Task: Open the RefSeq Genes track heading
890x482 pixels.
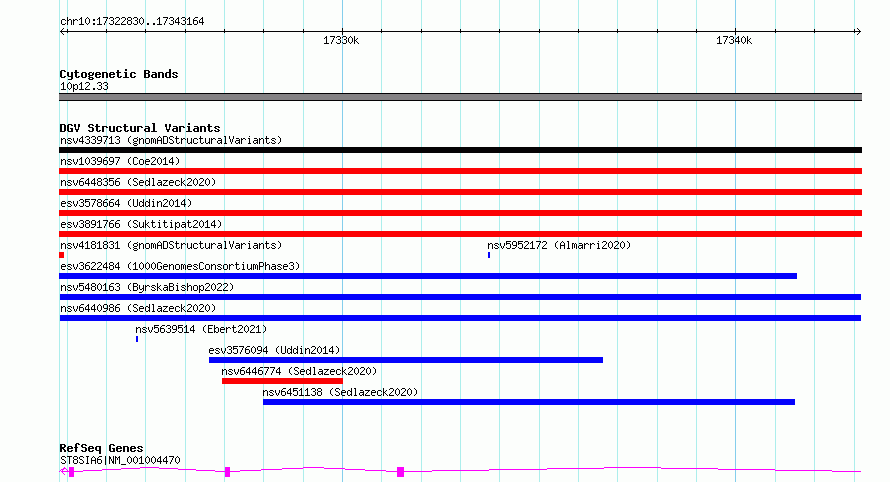Action: point(101,448)
